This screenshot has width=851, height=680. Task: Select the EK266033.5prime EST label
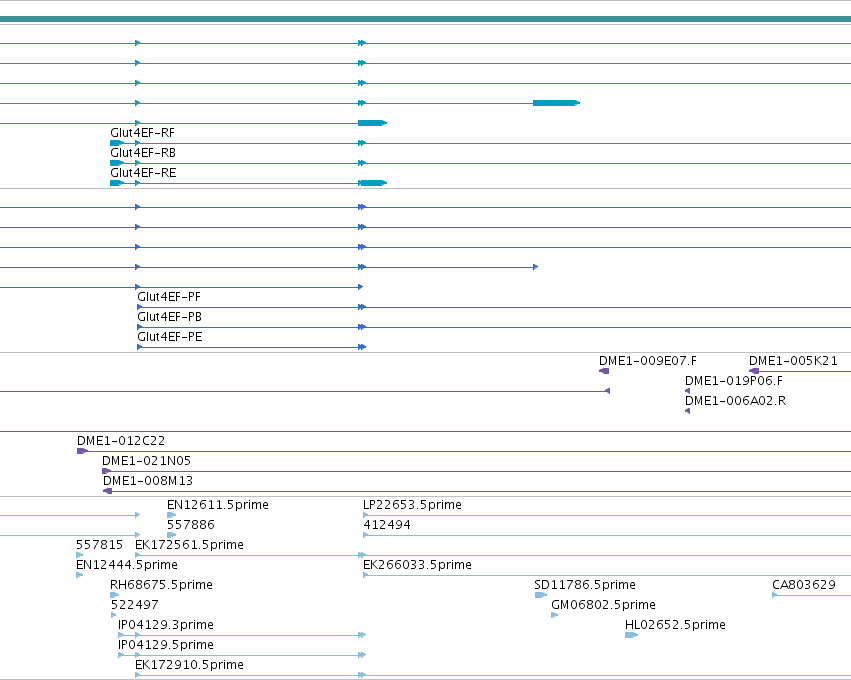click(417, 565)
